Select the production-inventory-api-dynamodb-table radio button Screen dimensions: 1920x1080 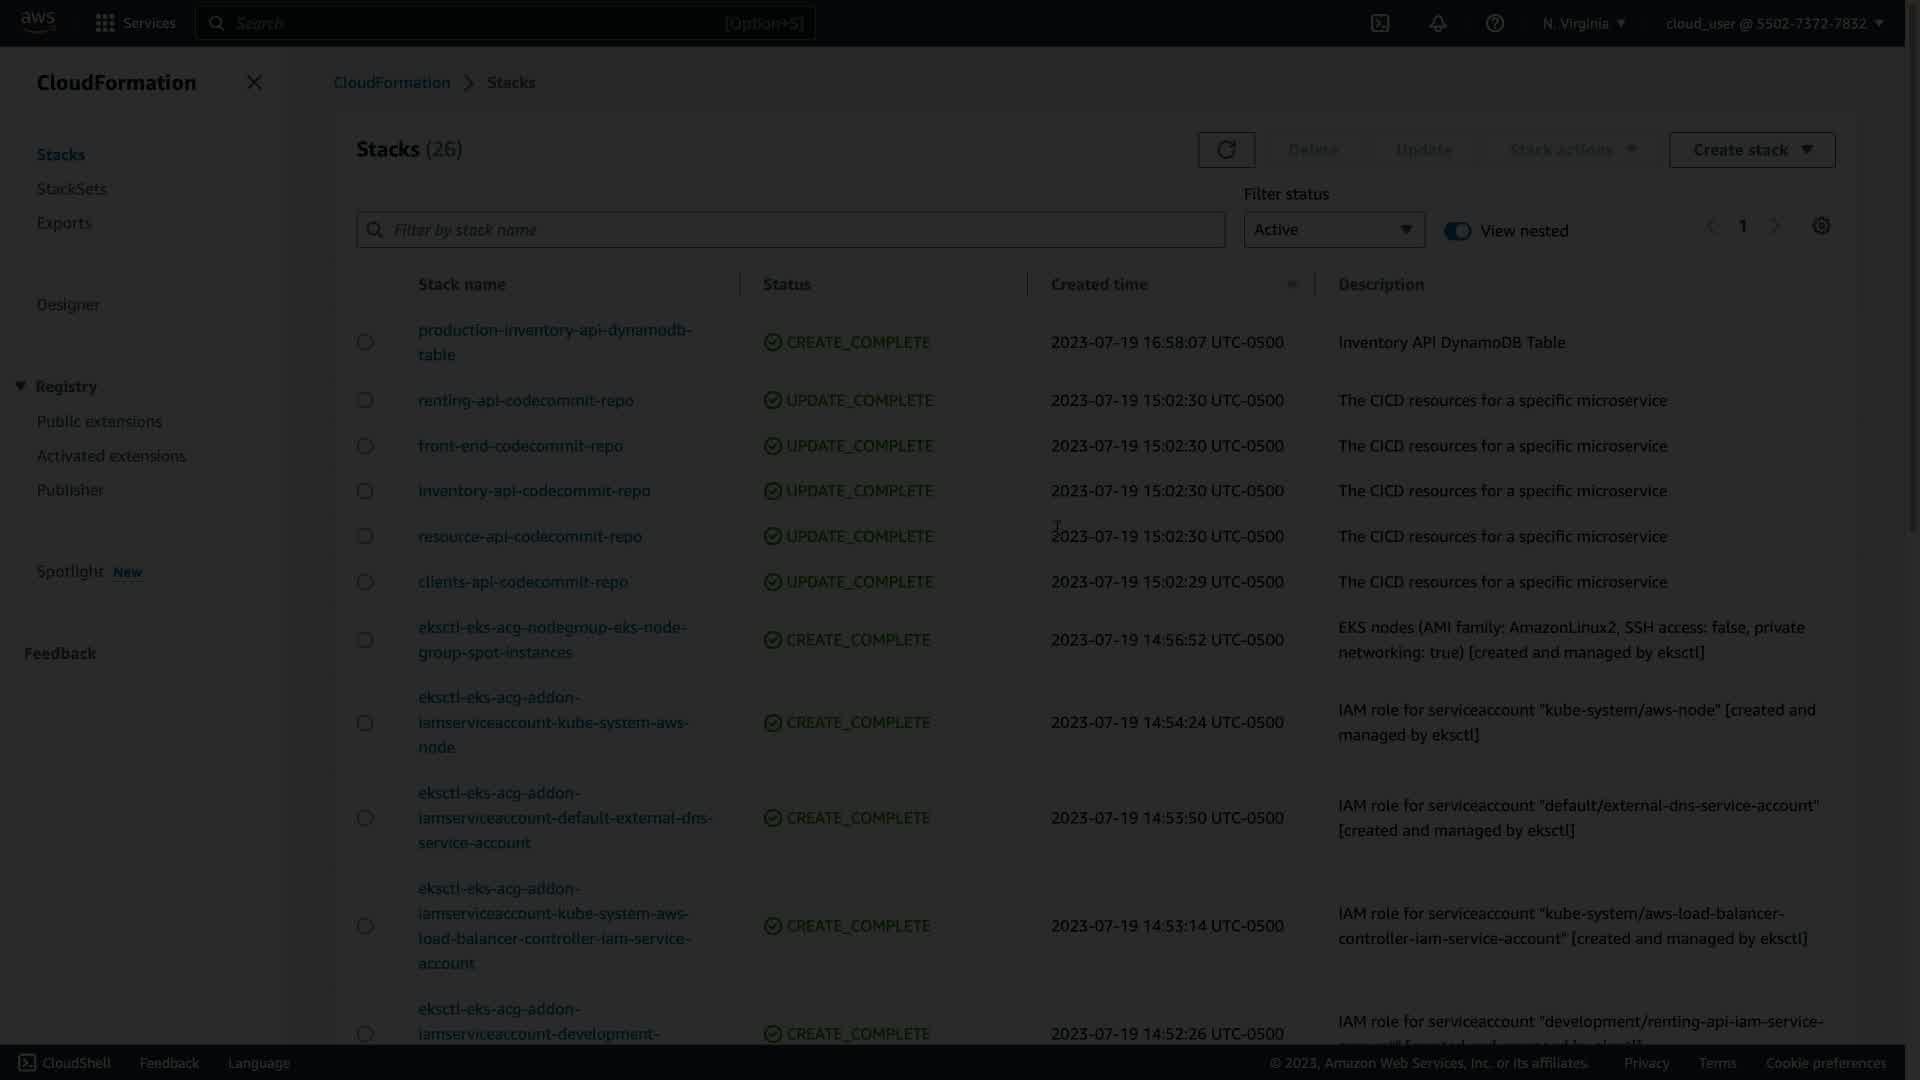point(365,342)
